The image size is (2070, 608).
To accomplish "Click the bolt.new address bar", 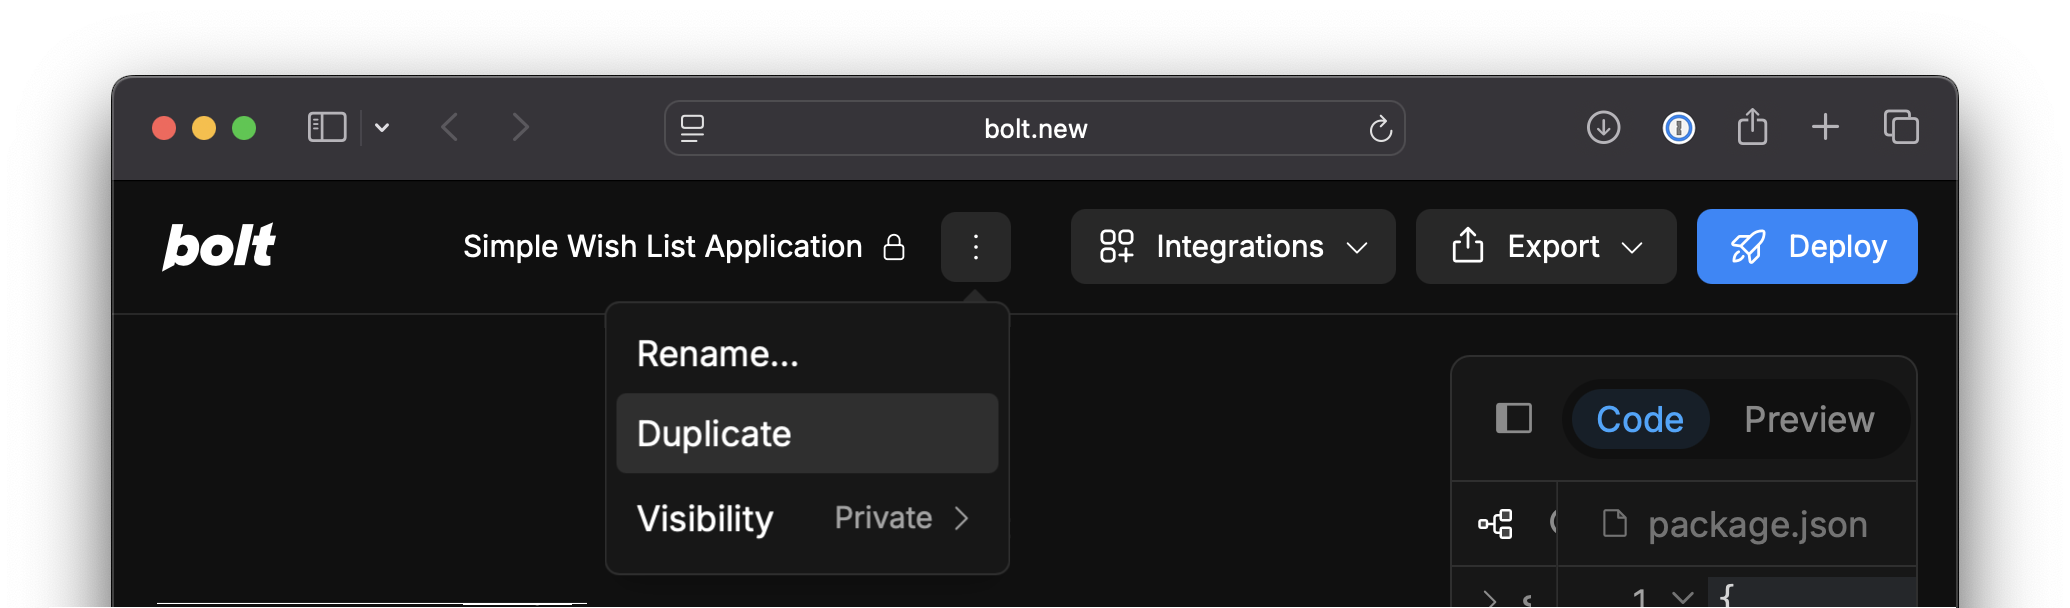I will pyautogui.click(x=1034, y=129).
